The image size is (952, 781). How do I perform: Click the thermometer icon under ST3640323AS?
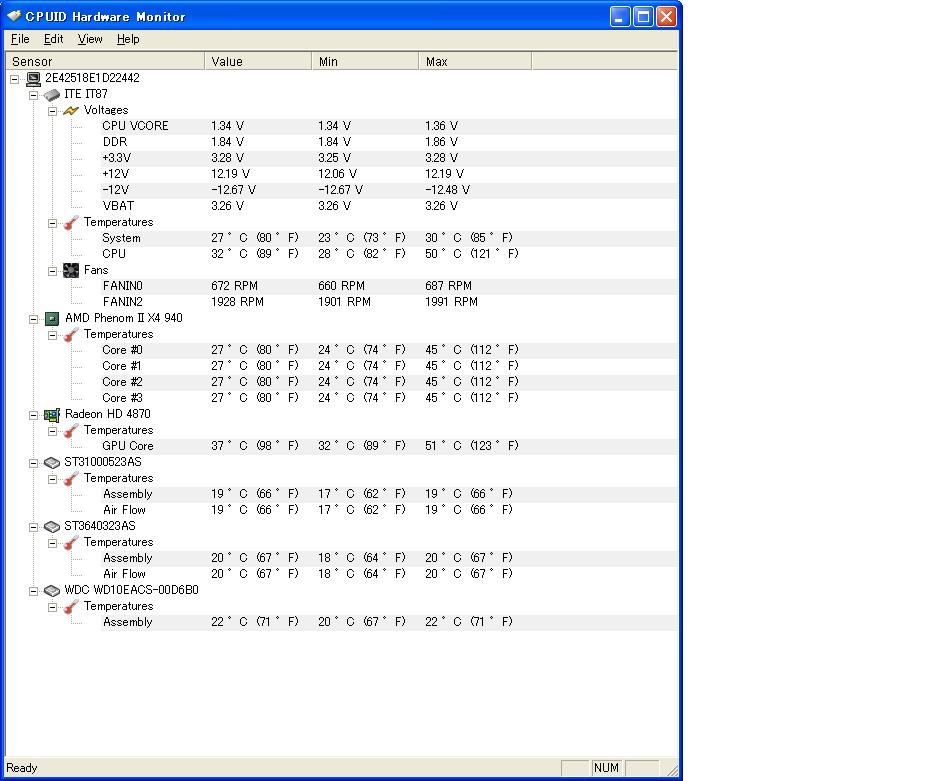pos(71,542)
